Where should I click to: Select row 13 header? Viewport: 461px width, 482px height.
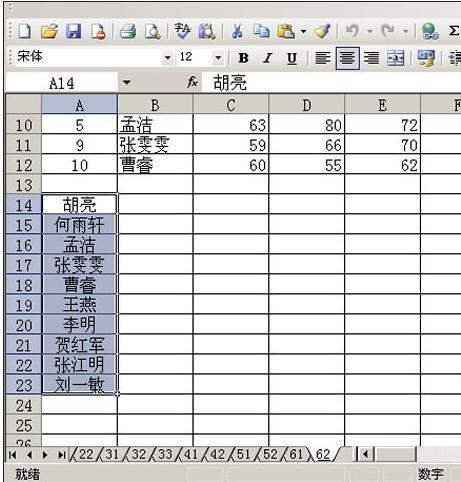click(24, 184)
